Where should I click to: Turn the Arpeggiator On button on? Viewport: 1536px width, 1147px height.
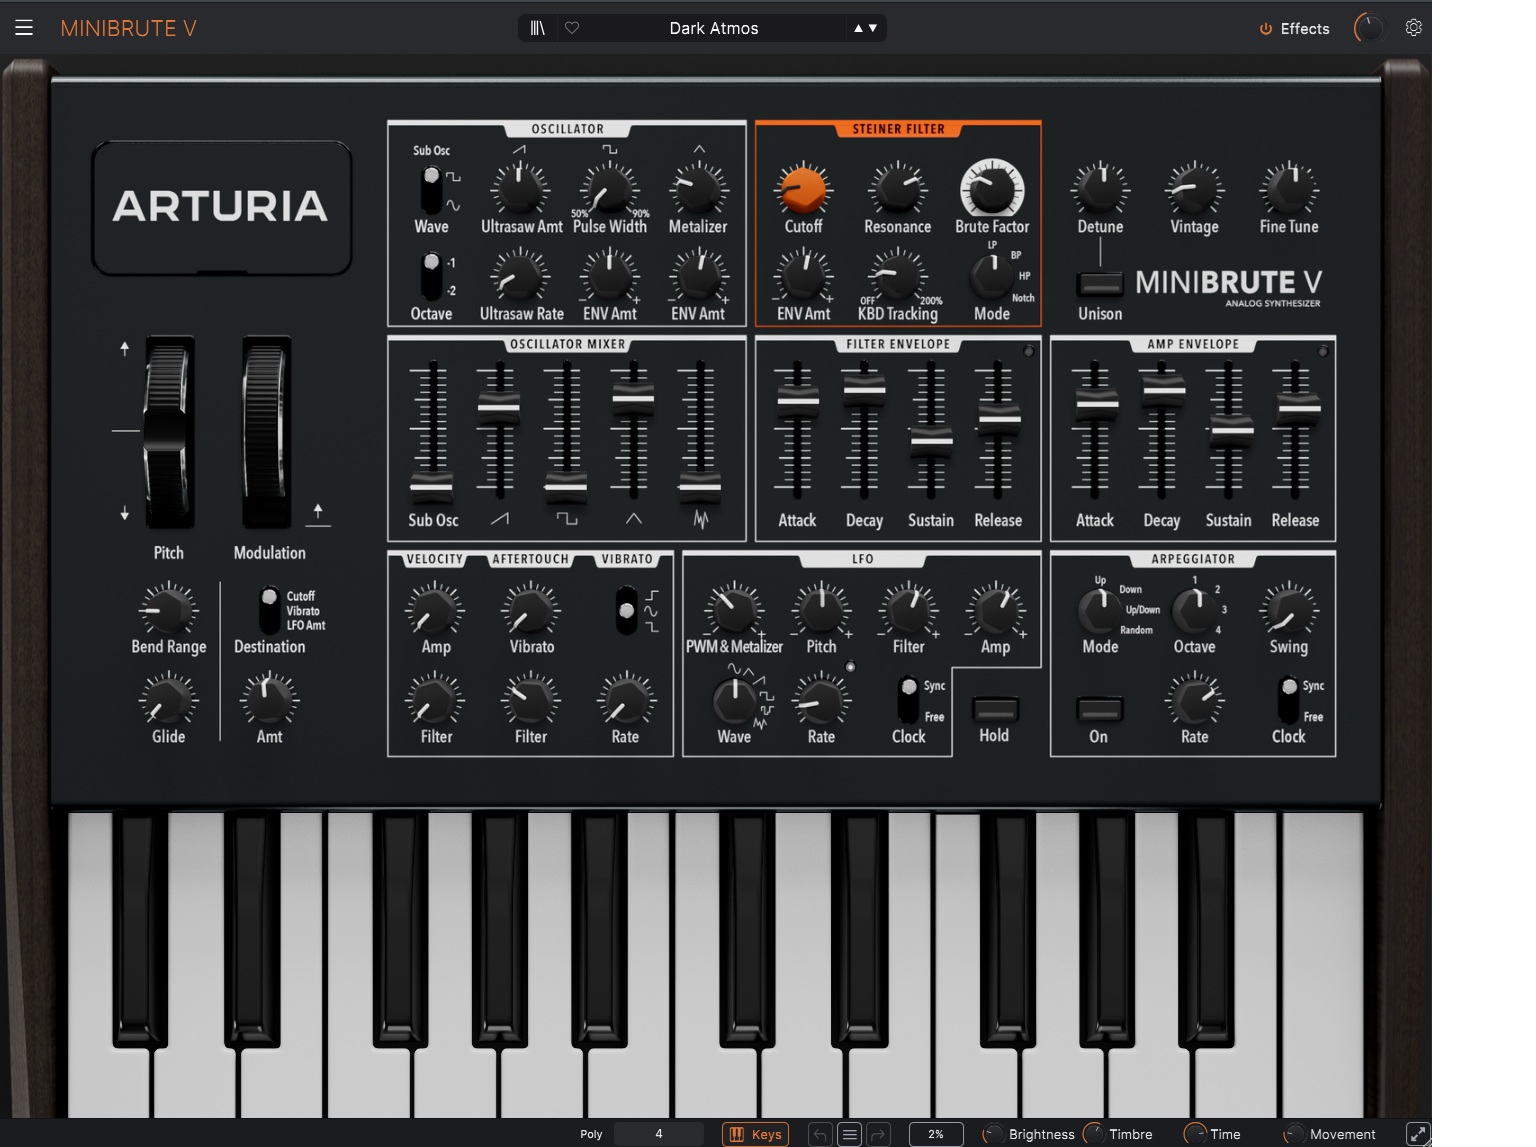click(x=1099, y=709)
